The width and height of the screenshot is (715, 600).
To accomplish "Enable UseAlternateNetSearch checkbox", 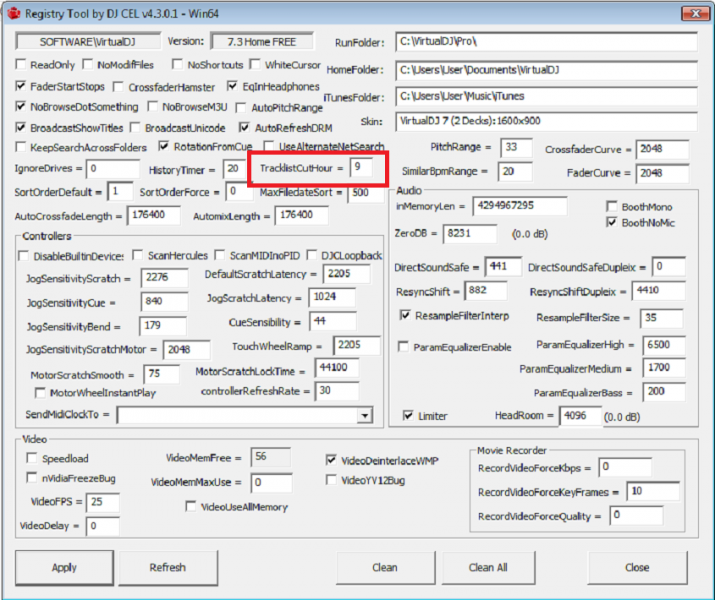I will click(269, 146).
